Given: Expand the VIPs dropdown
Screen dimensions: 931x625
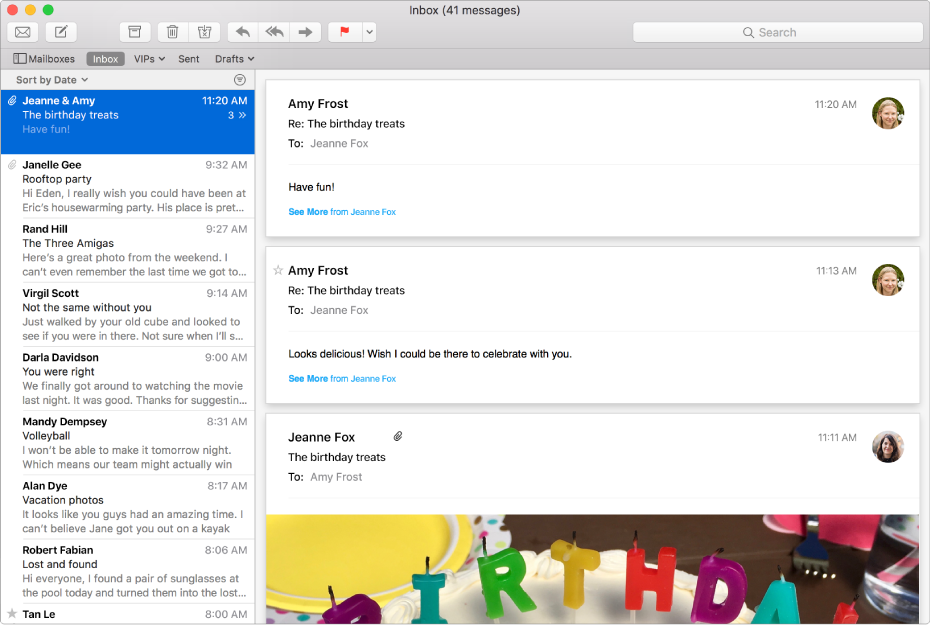Looking at the screenshot, I should (x=149, y=59).
